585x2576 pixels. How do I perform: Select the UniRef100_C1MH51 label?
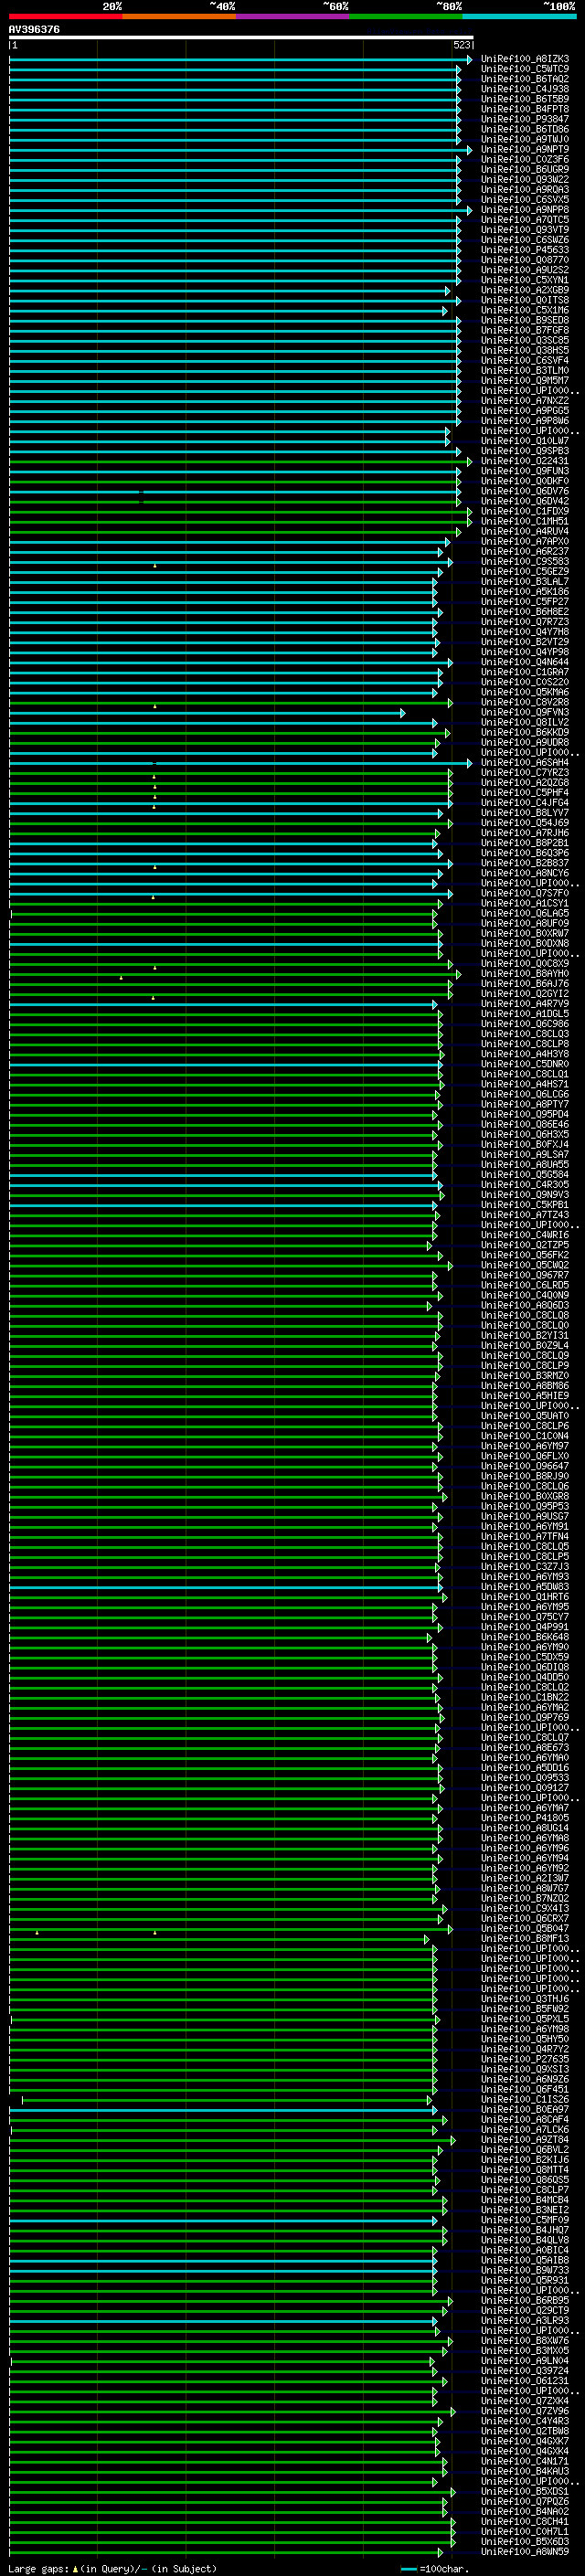point(525,521)
